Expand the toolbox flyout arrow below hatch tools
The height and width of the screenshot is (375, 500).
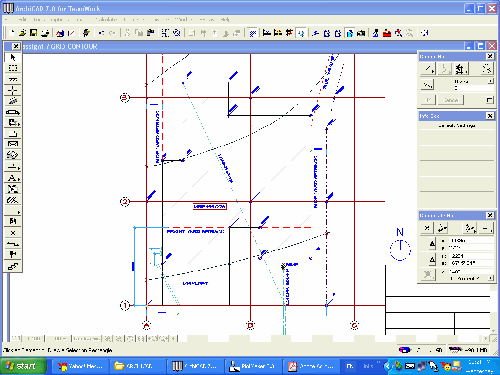pos(13,212)
